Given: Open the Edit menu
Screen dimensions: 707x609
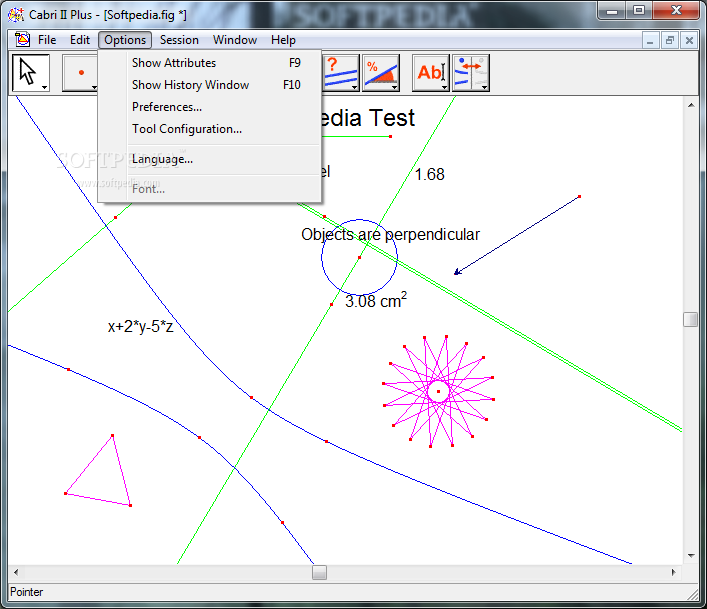Looking at the screenshot, I should pyautogui.click(x=80, y=40).
